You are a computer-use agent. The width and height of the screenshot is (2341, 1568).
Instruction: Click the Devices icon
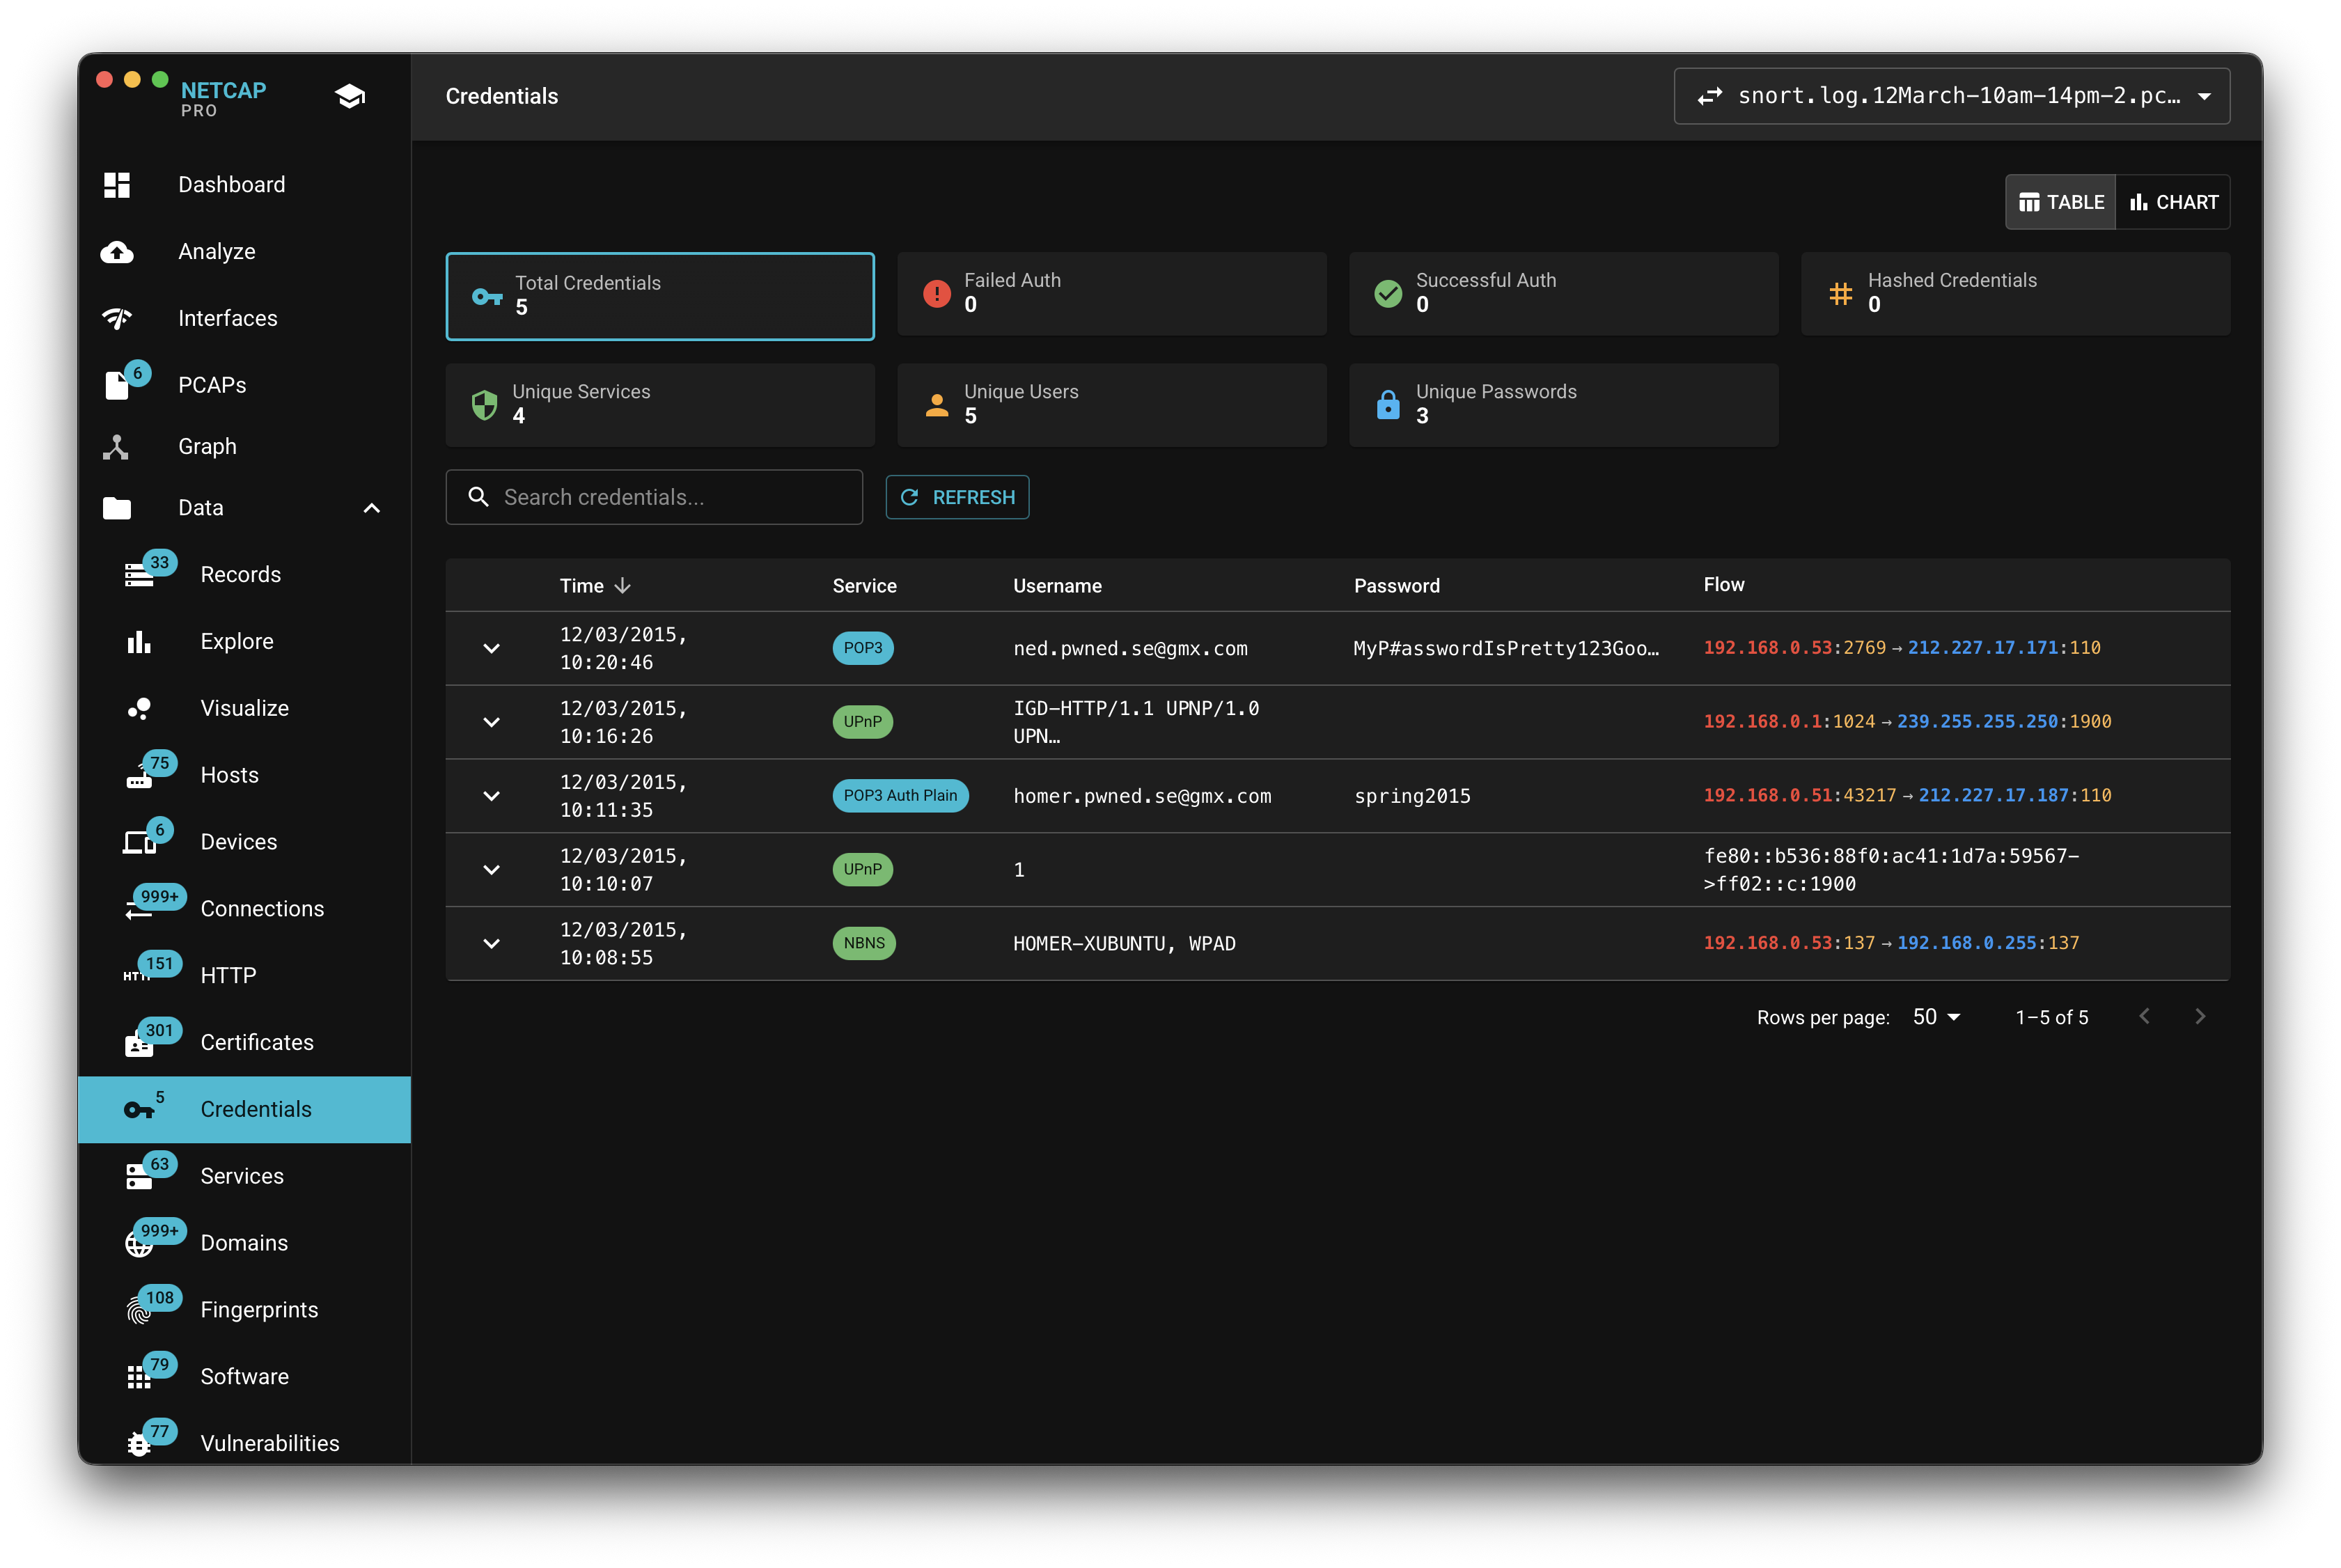tap(139, 843)
